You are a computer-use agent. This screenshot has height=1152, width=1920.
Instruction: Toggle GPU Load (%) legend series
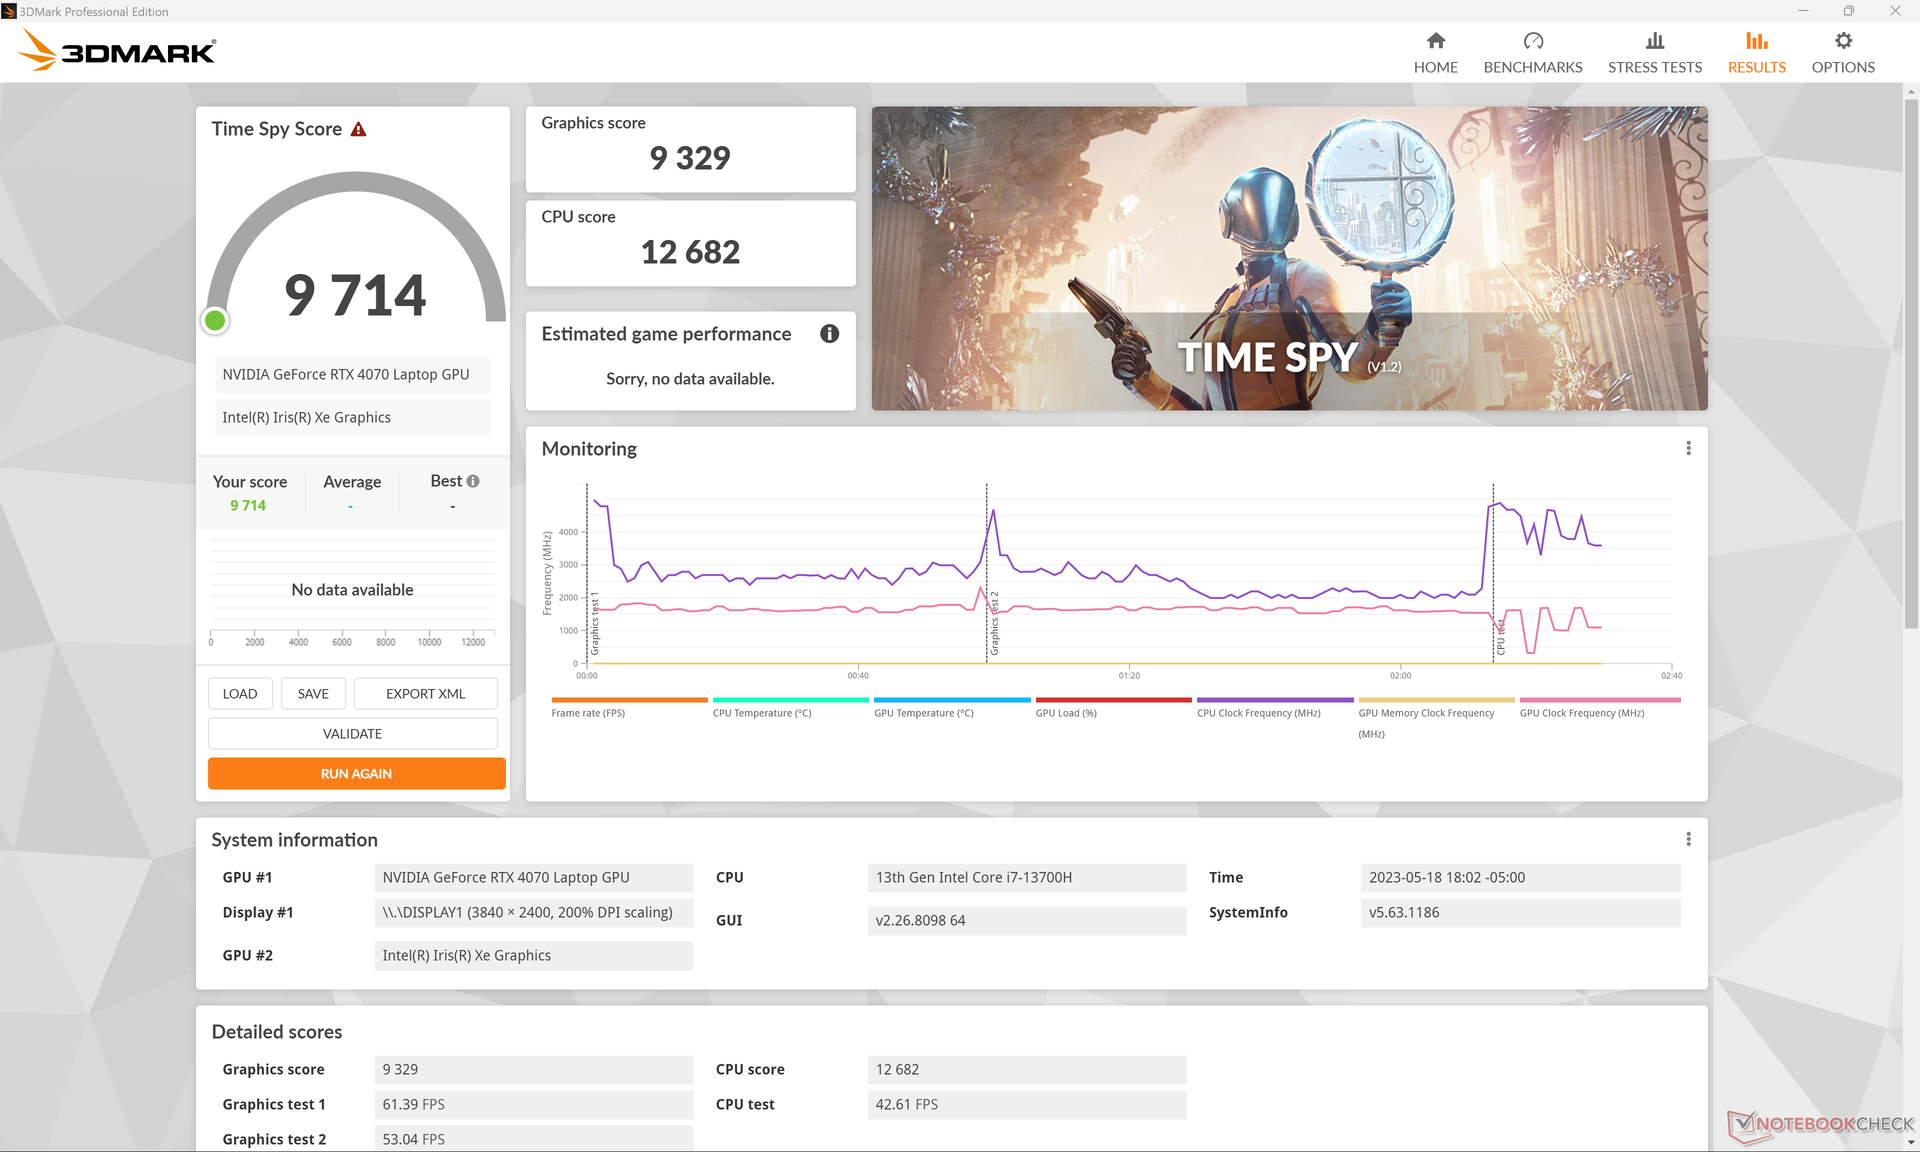coord(1066,713)
